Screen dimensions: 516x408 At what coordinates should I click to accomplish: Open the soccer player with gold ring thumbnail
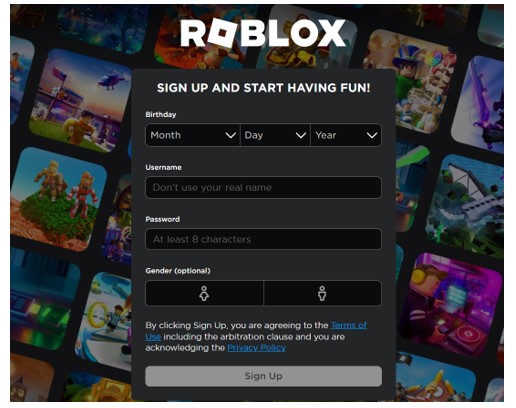pyautogui.click(x=104, y=322)
